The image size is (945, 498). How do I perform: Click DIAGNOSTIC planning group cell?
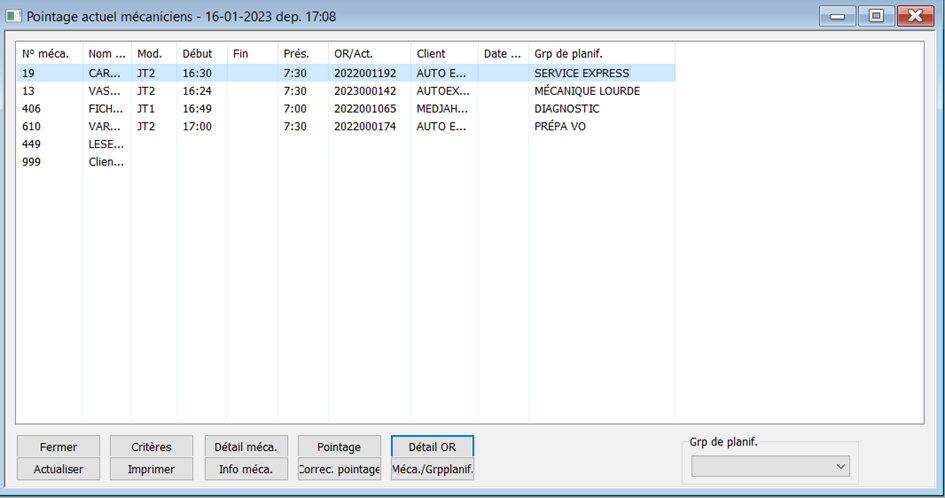point(567,109)
